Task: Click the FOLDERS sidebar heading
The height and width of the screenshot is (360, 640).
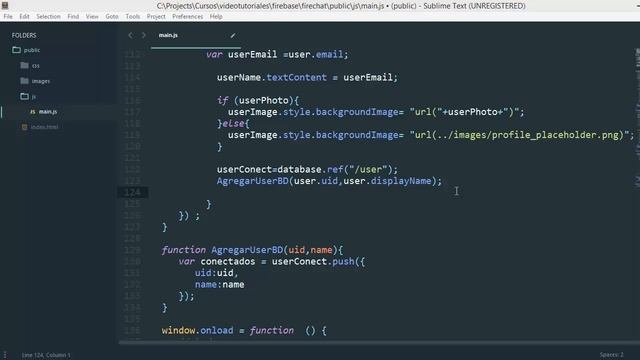Action: [24, 36]
